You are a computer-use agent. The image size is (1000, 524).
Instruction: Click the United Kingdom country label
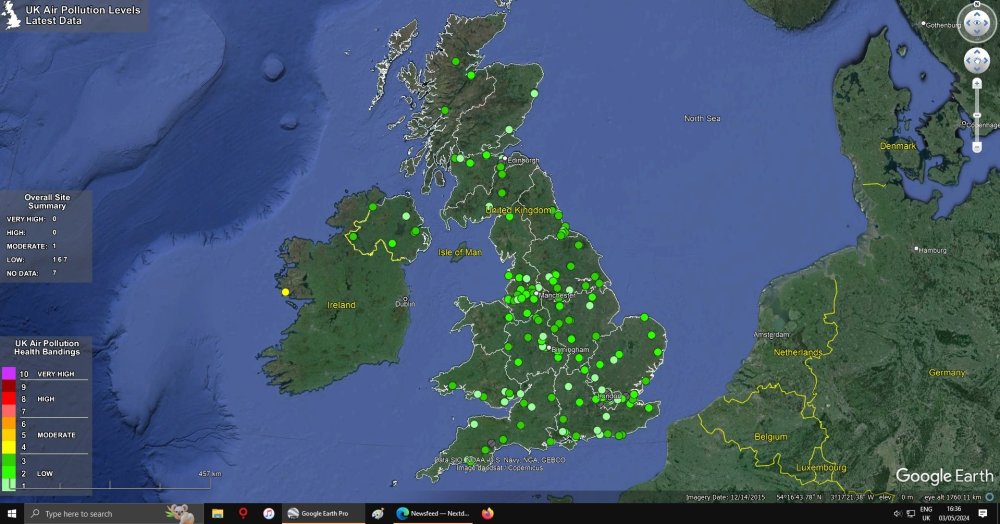(518, 210)
